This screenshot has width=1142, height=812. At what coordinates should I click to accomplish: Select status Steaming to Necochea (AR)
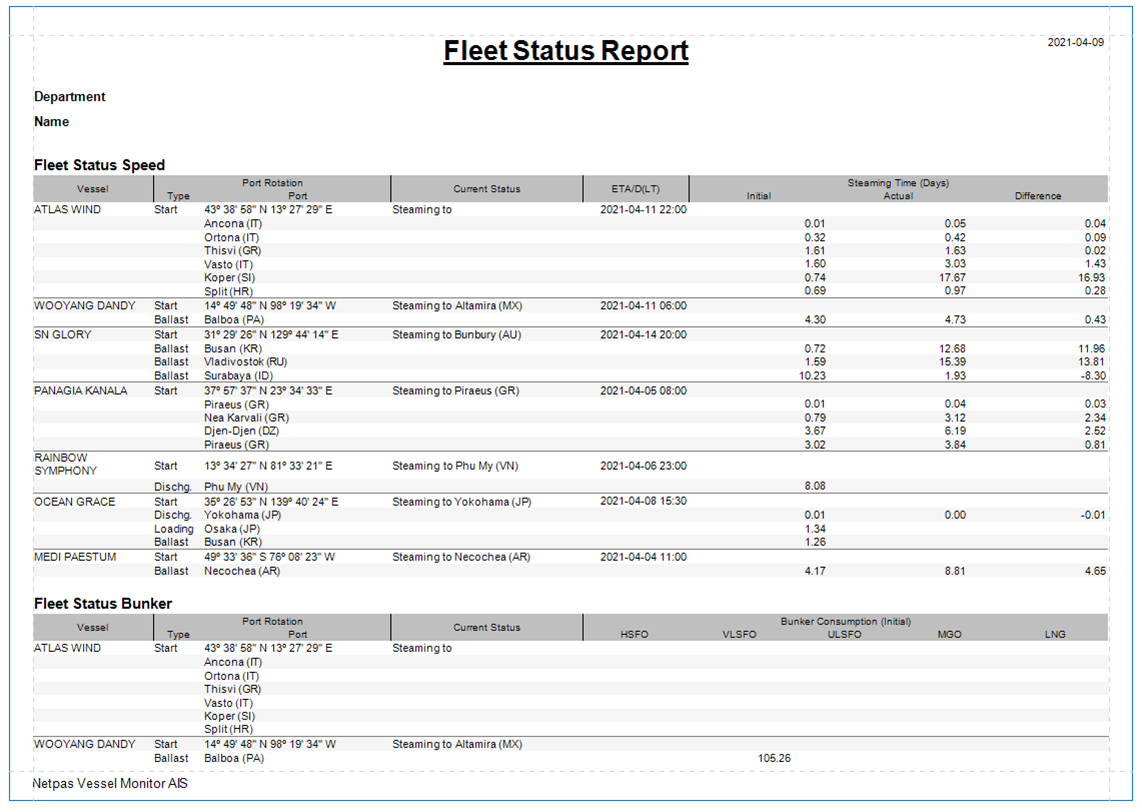coord(461,557)
